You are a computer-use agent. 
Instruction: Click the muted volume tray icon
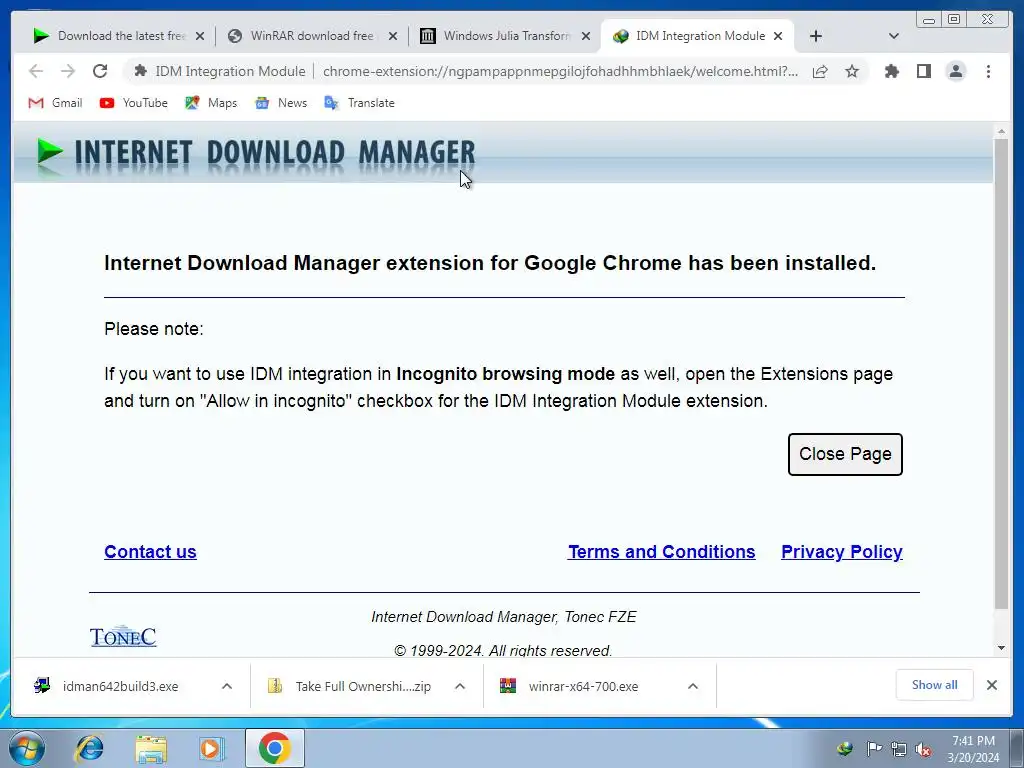click(x=923, y=749)
